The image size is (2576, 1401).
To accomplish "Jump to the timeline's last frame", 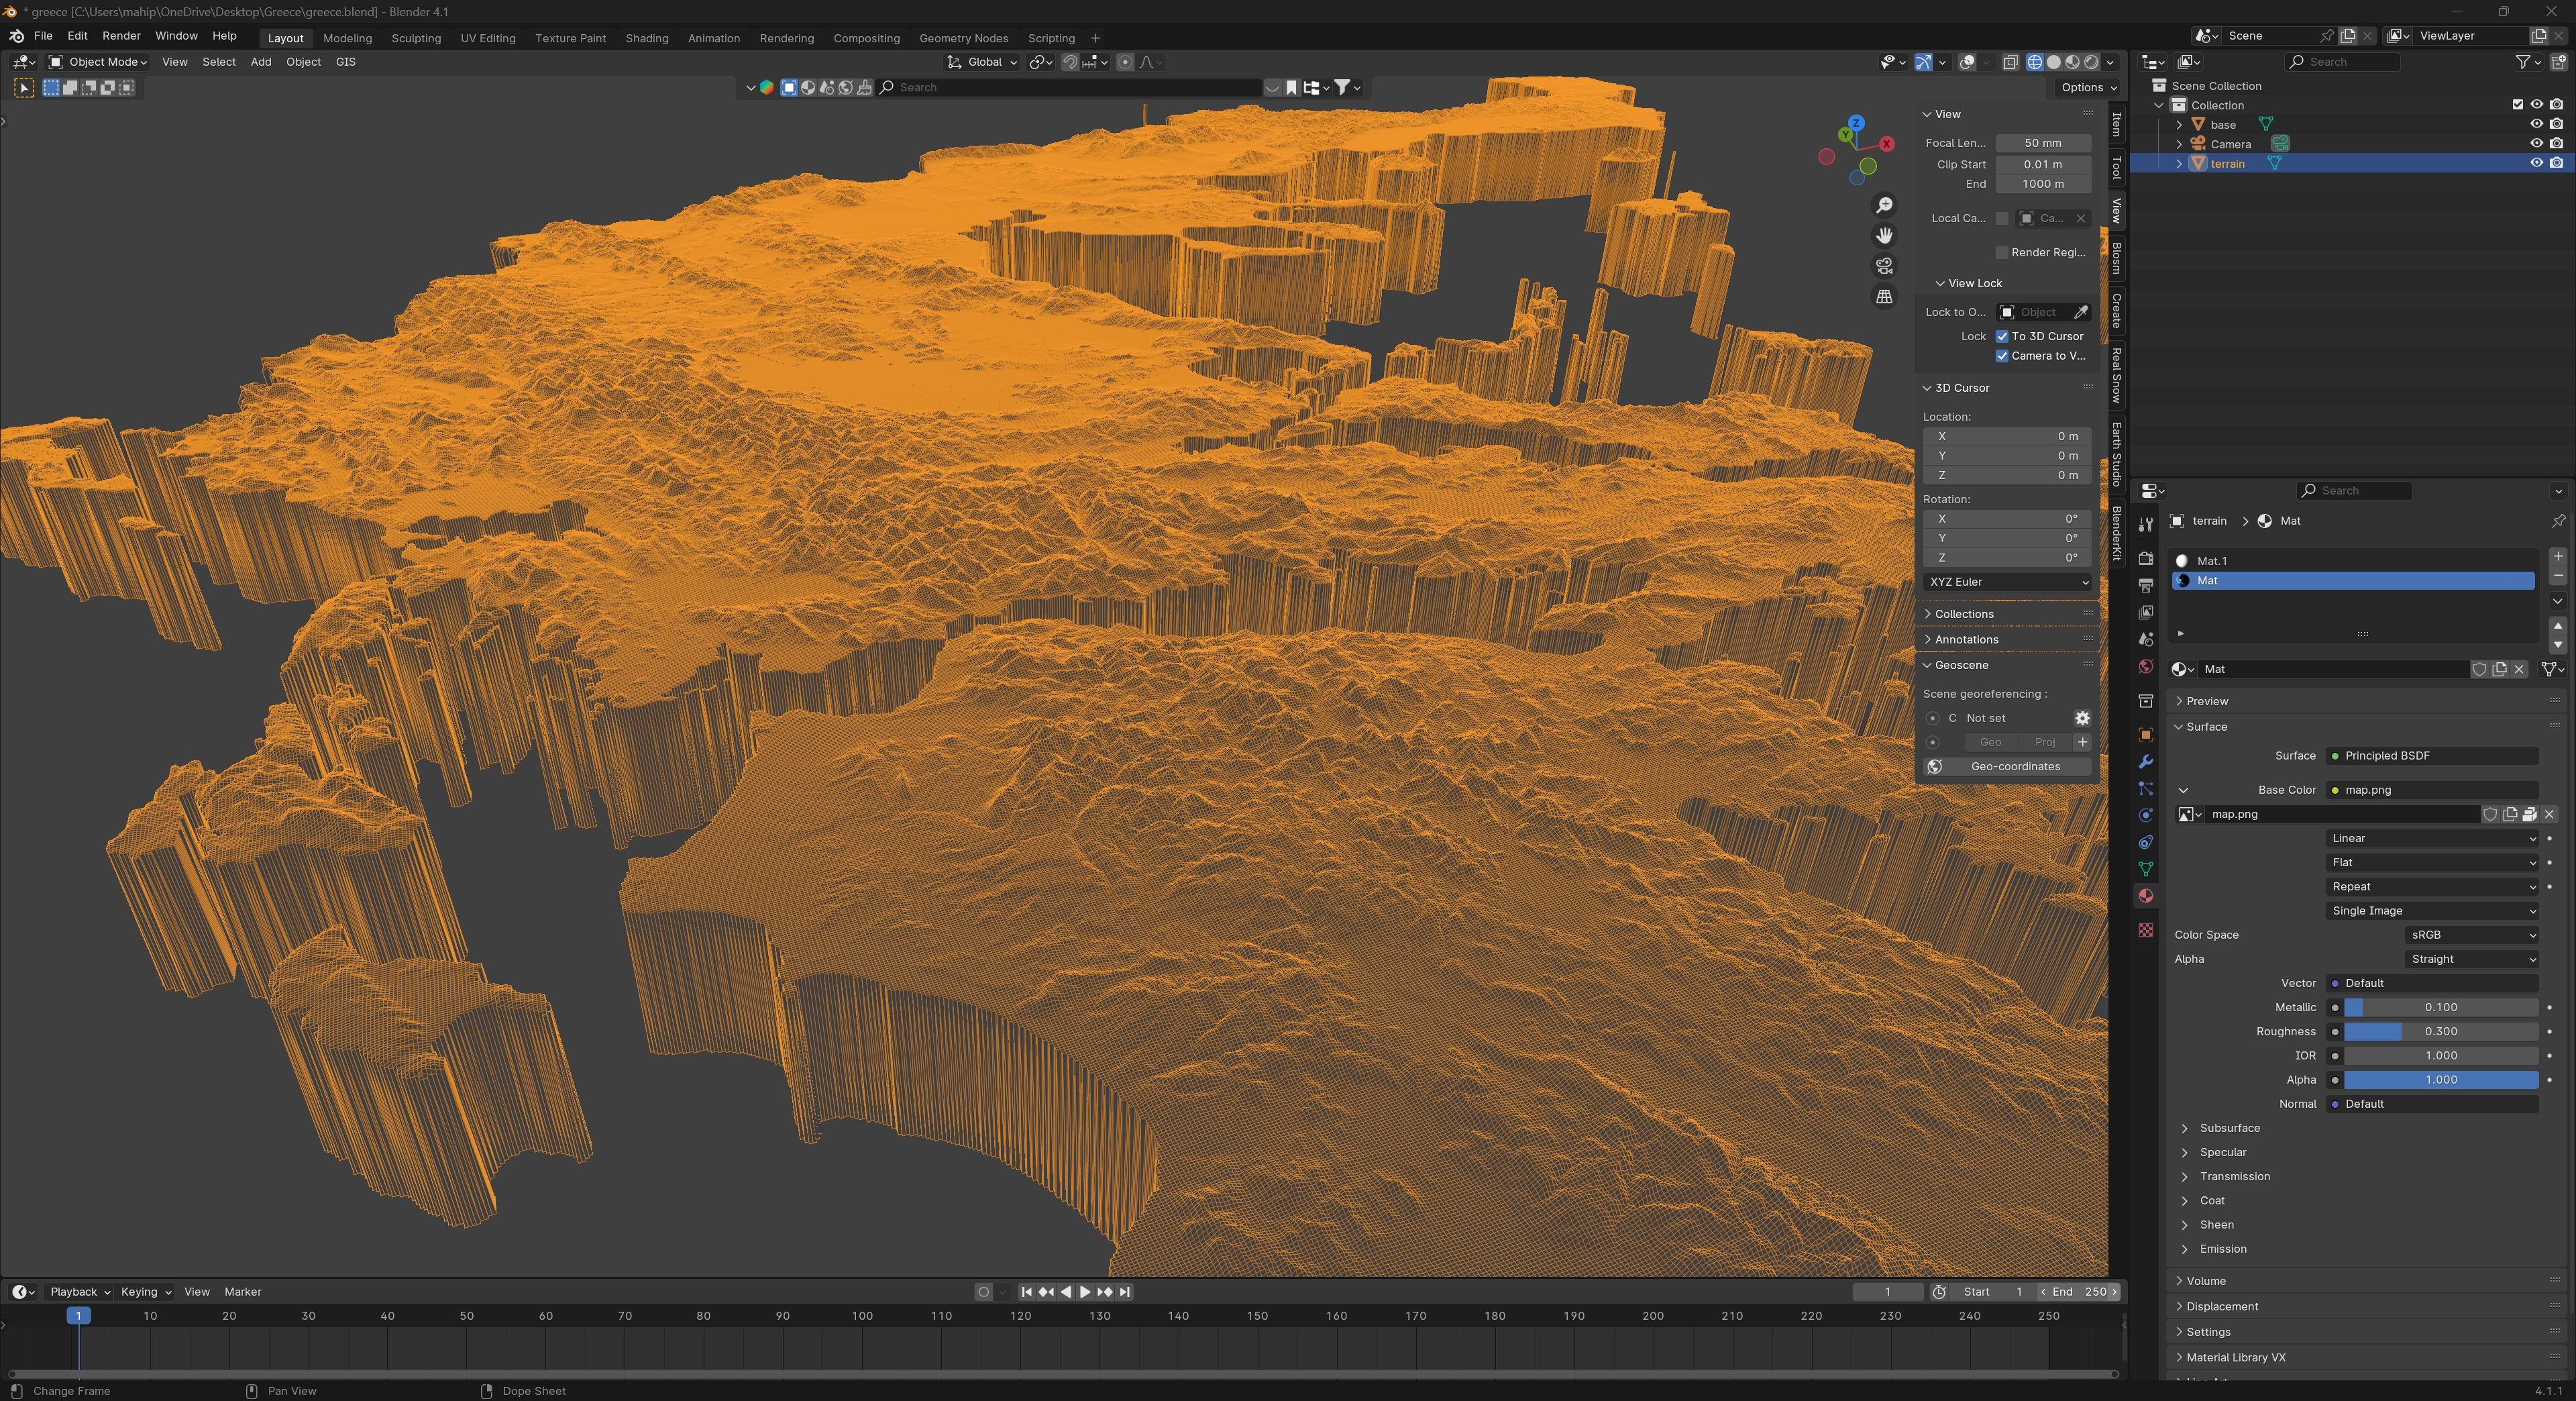I will [1125, 1292].
